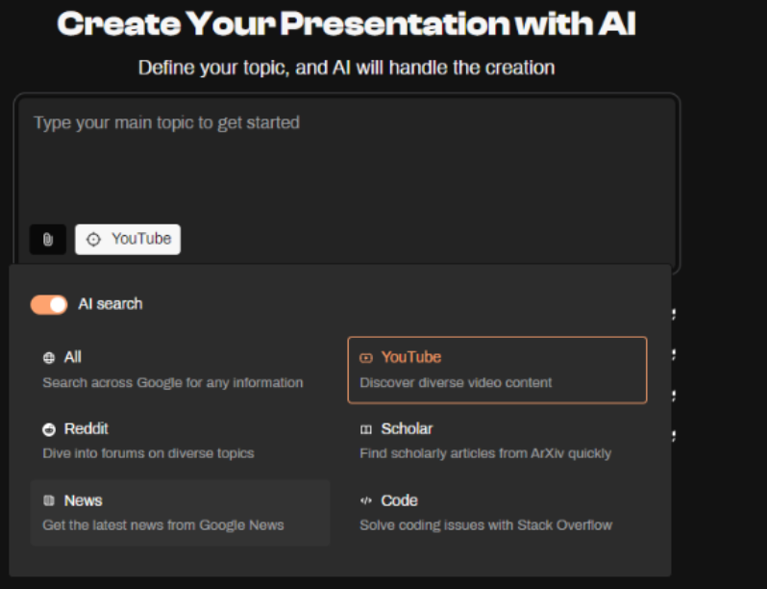The height and width of the screenshot is (589, 767).
Task: Click 'Search across Google for any information' text
Action: click(x=173, y=383)
